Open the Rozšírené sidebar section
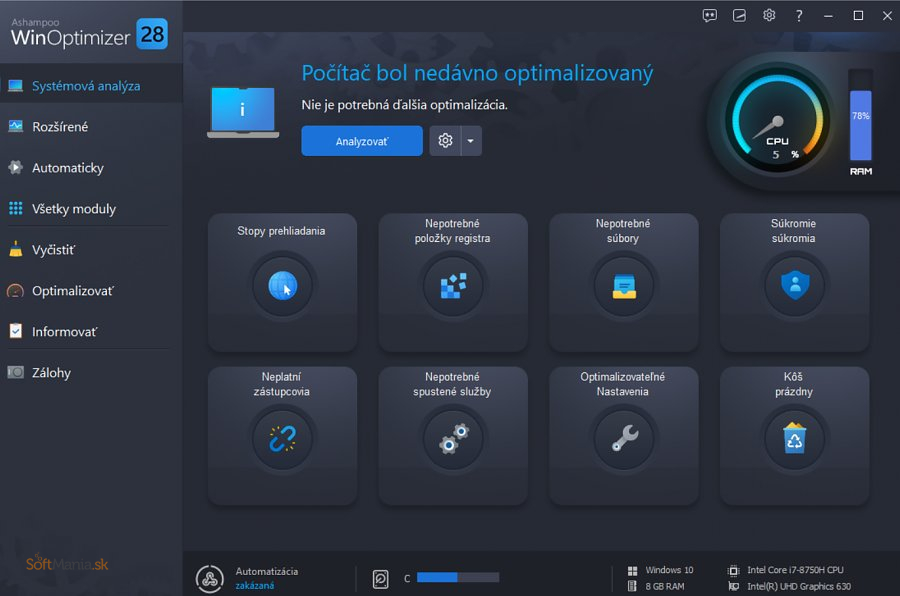The image size is (900, 596). (x=92, y=127)
